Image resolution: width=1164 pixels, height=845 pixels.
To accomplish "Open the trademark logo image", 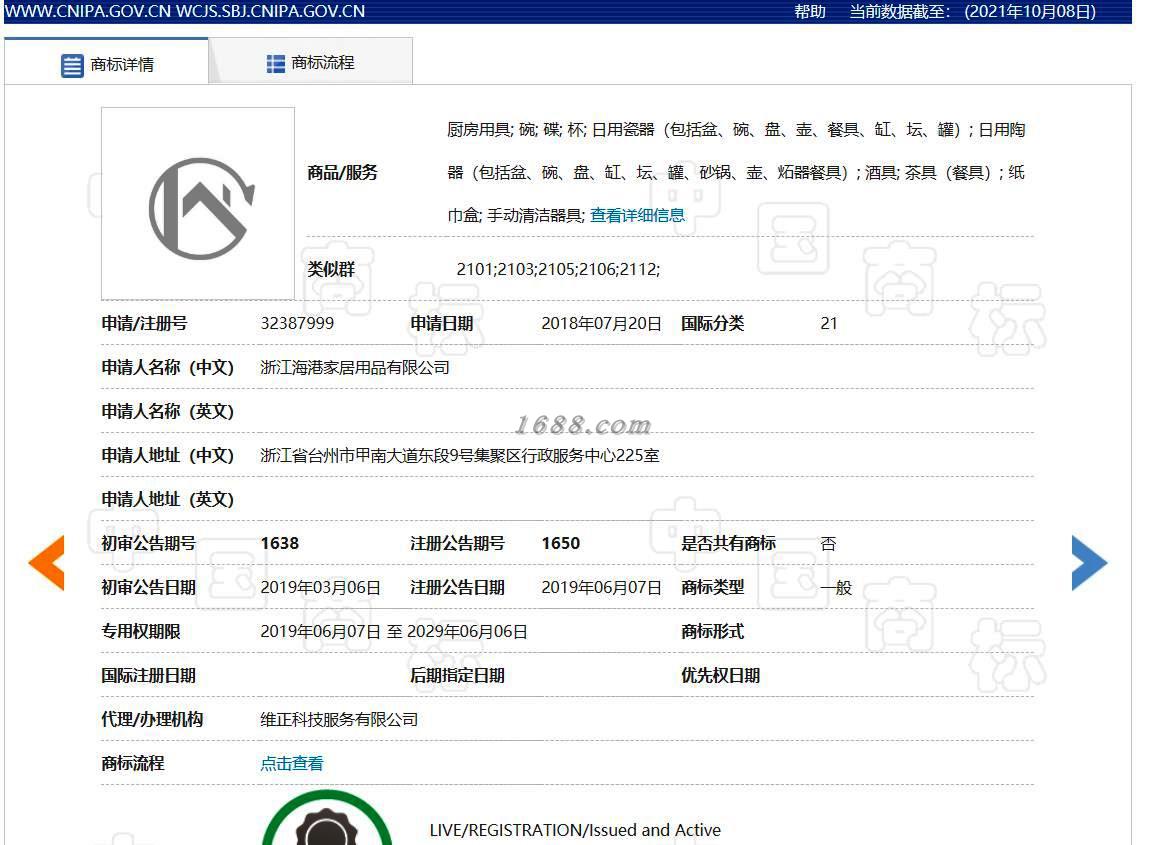I will [198, 203].
